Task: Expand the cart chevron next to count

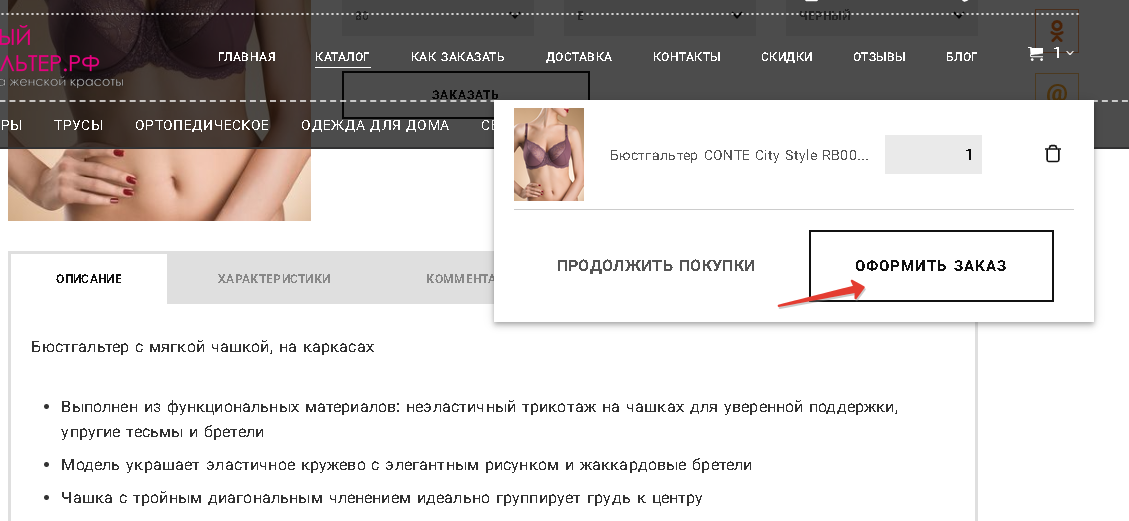Action: tap(1070, 53)
